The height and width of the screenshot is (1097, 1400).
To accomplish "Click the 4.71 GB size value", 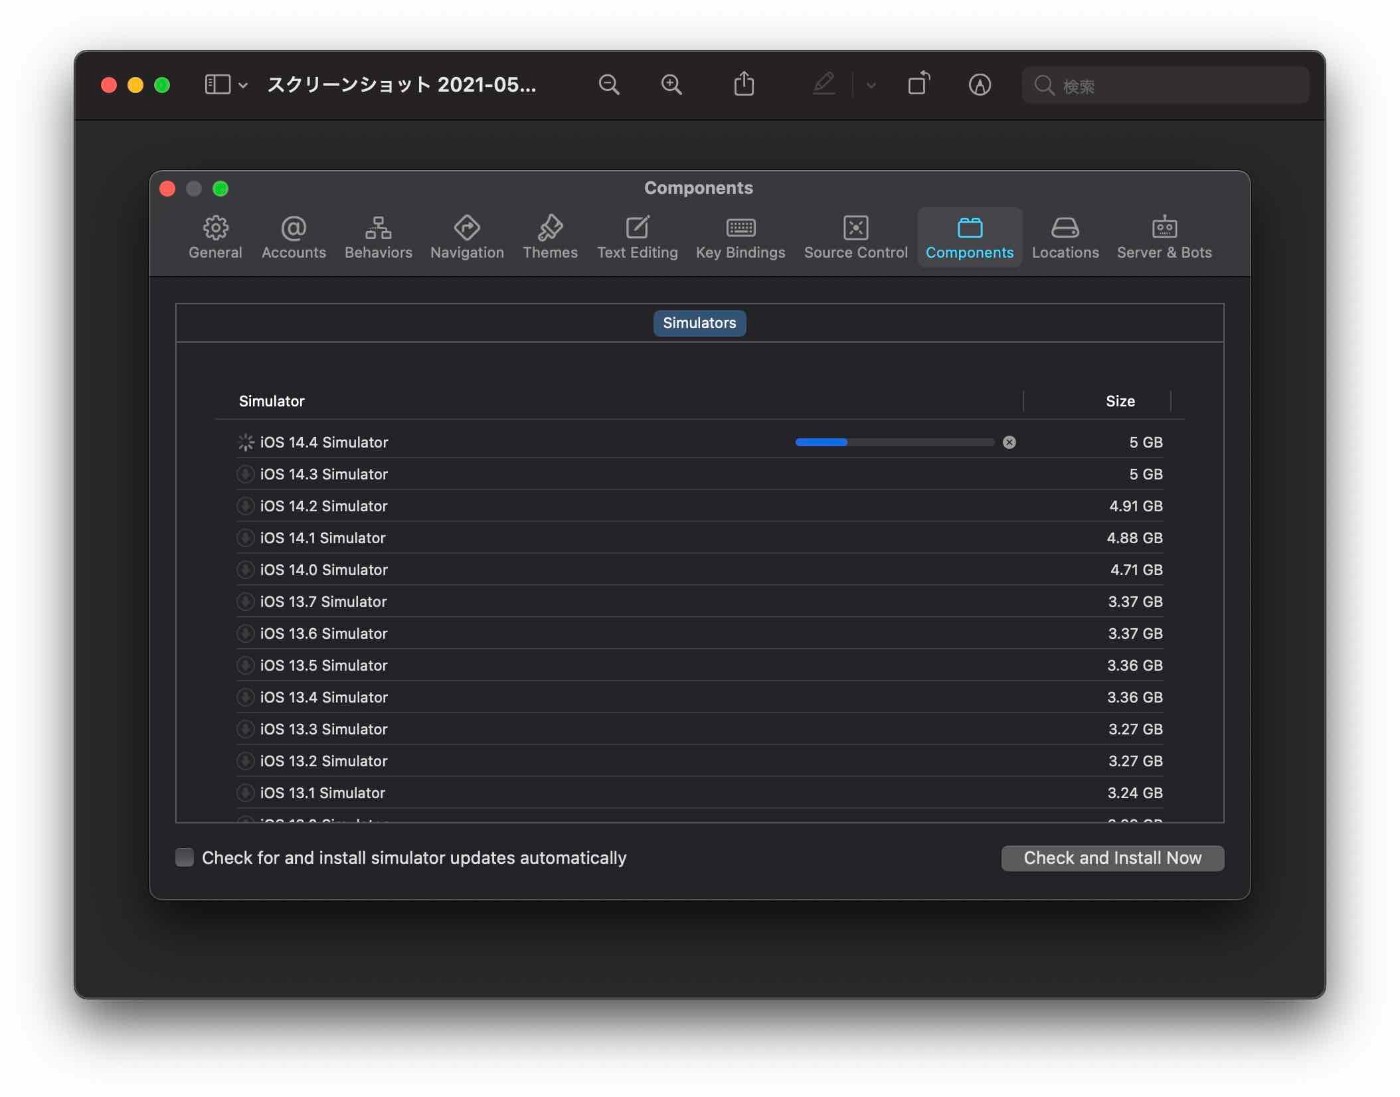I will [x=1137, y=570].
